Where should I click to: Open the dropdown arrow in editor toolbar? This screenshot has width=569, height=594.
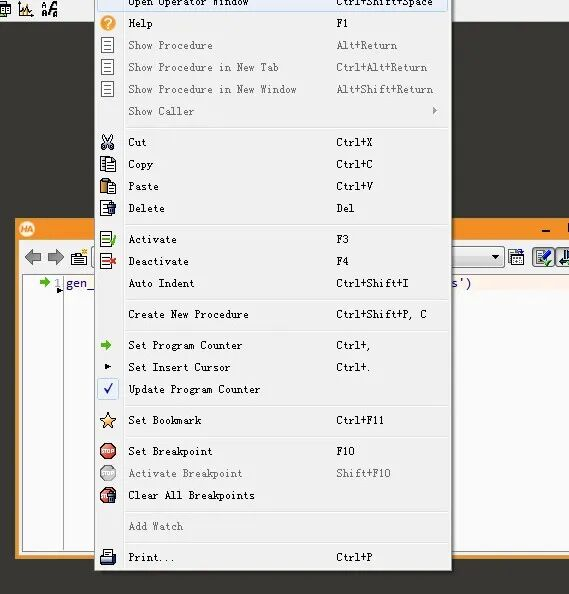(x=495, y=257)
